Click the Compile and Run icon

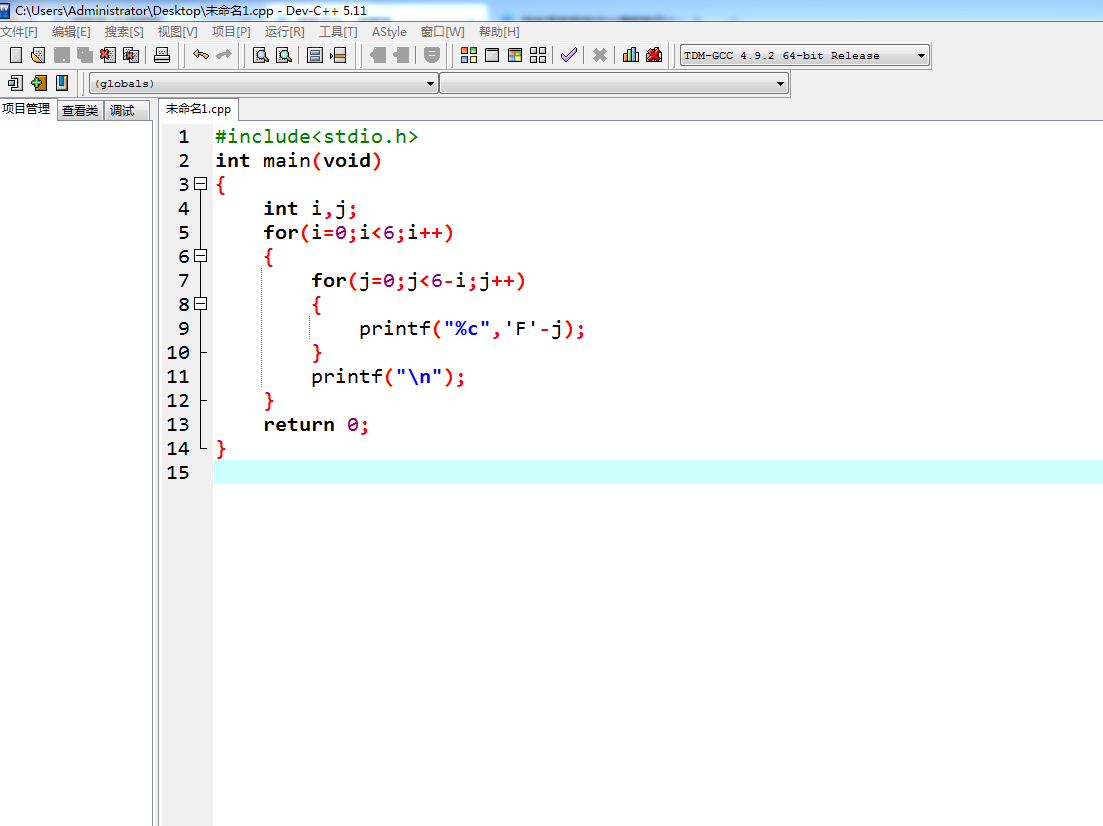click(515, 55)
